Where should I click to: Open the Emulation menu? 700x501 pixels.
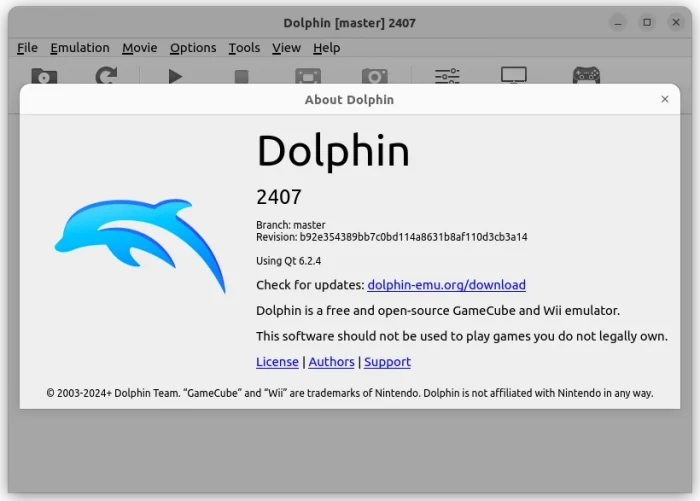click(80, 47)
